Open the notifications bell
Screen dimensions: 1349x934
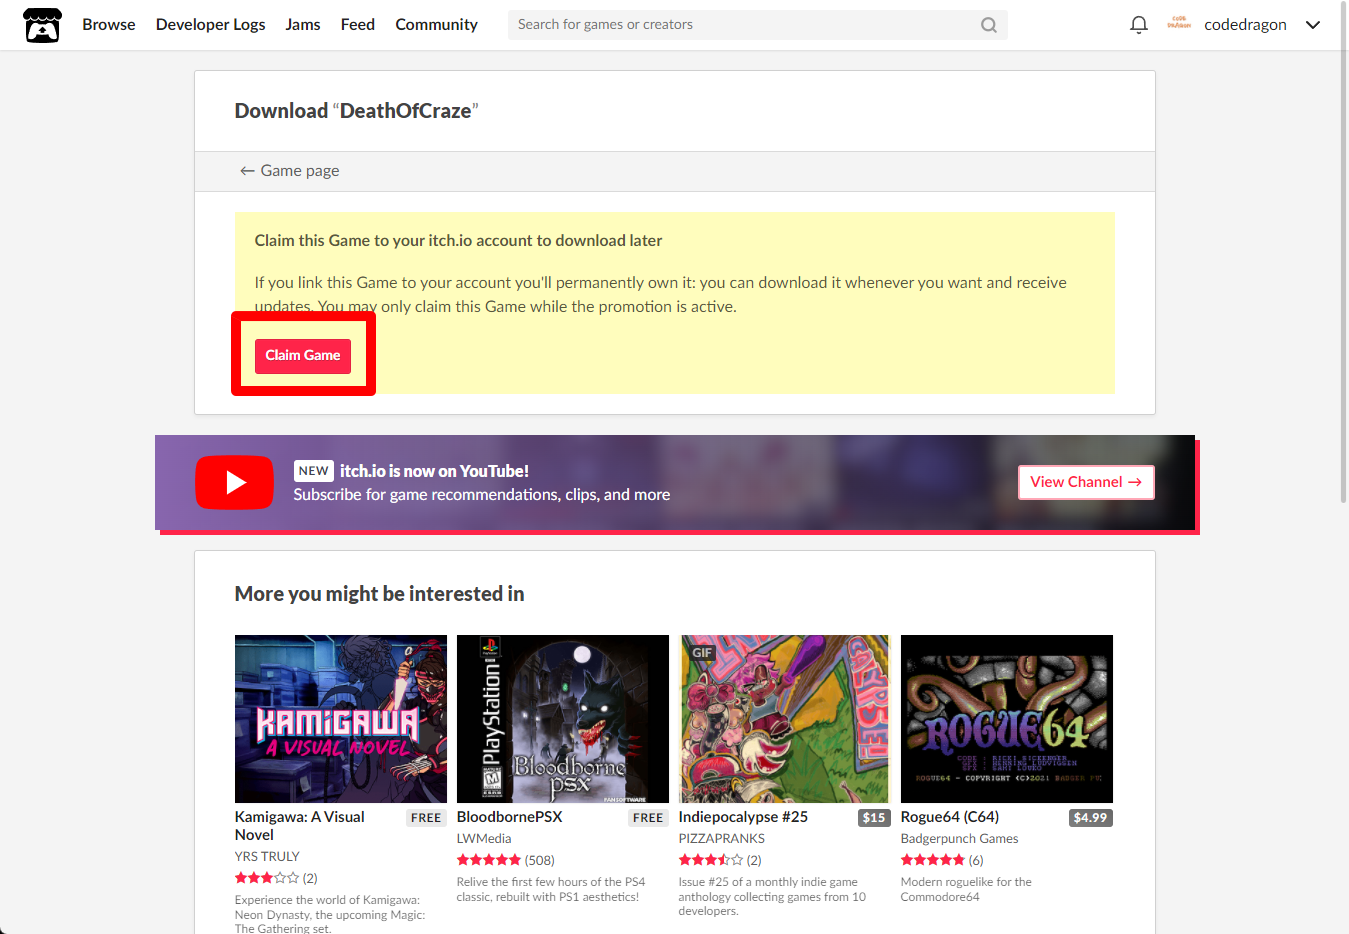pos(1138,25)
